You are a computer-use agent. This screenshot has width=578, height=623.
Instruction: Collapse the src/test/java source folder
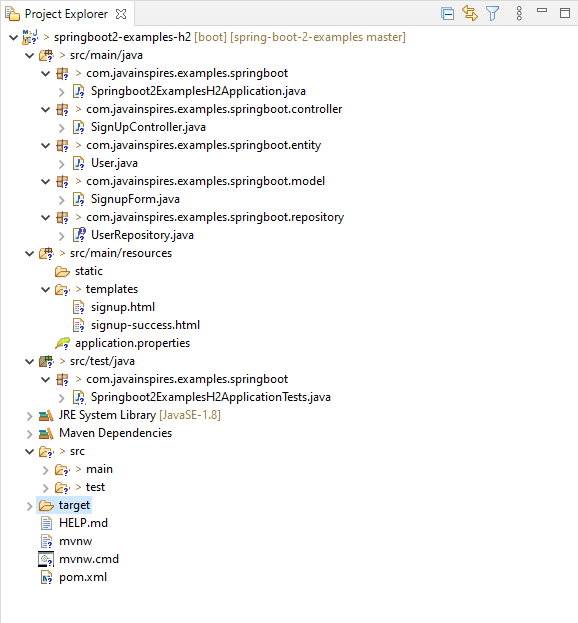[29, 361]
